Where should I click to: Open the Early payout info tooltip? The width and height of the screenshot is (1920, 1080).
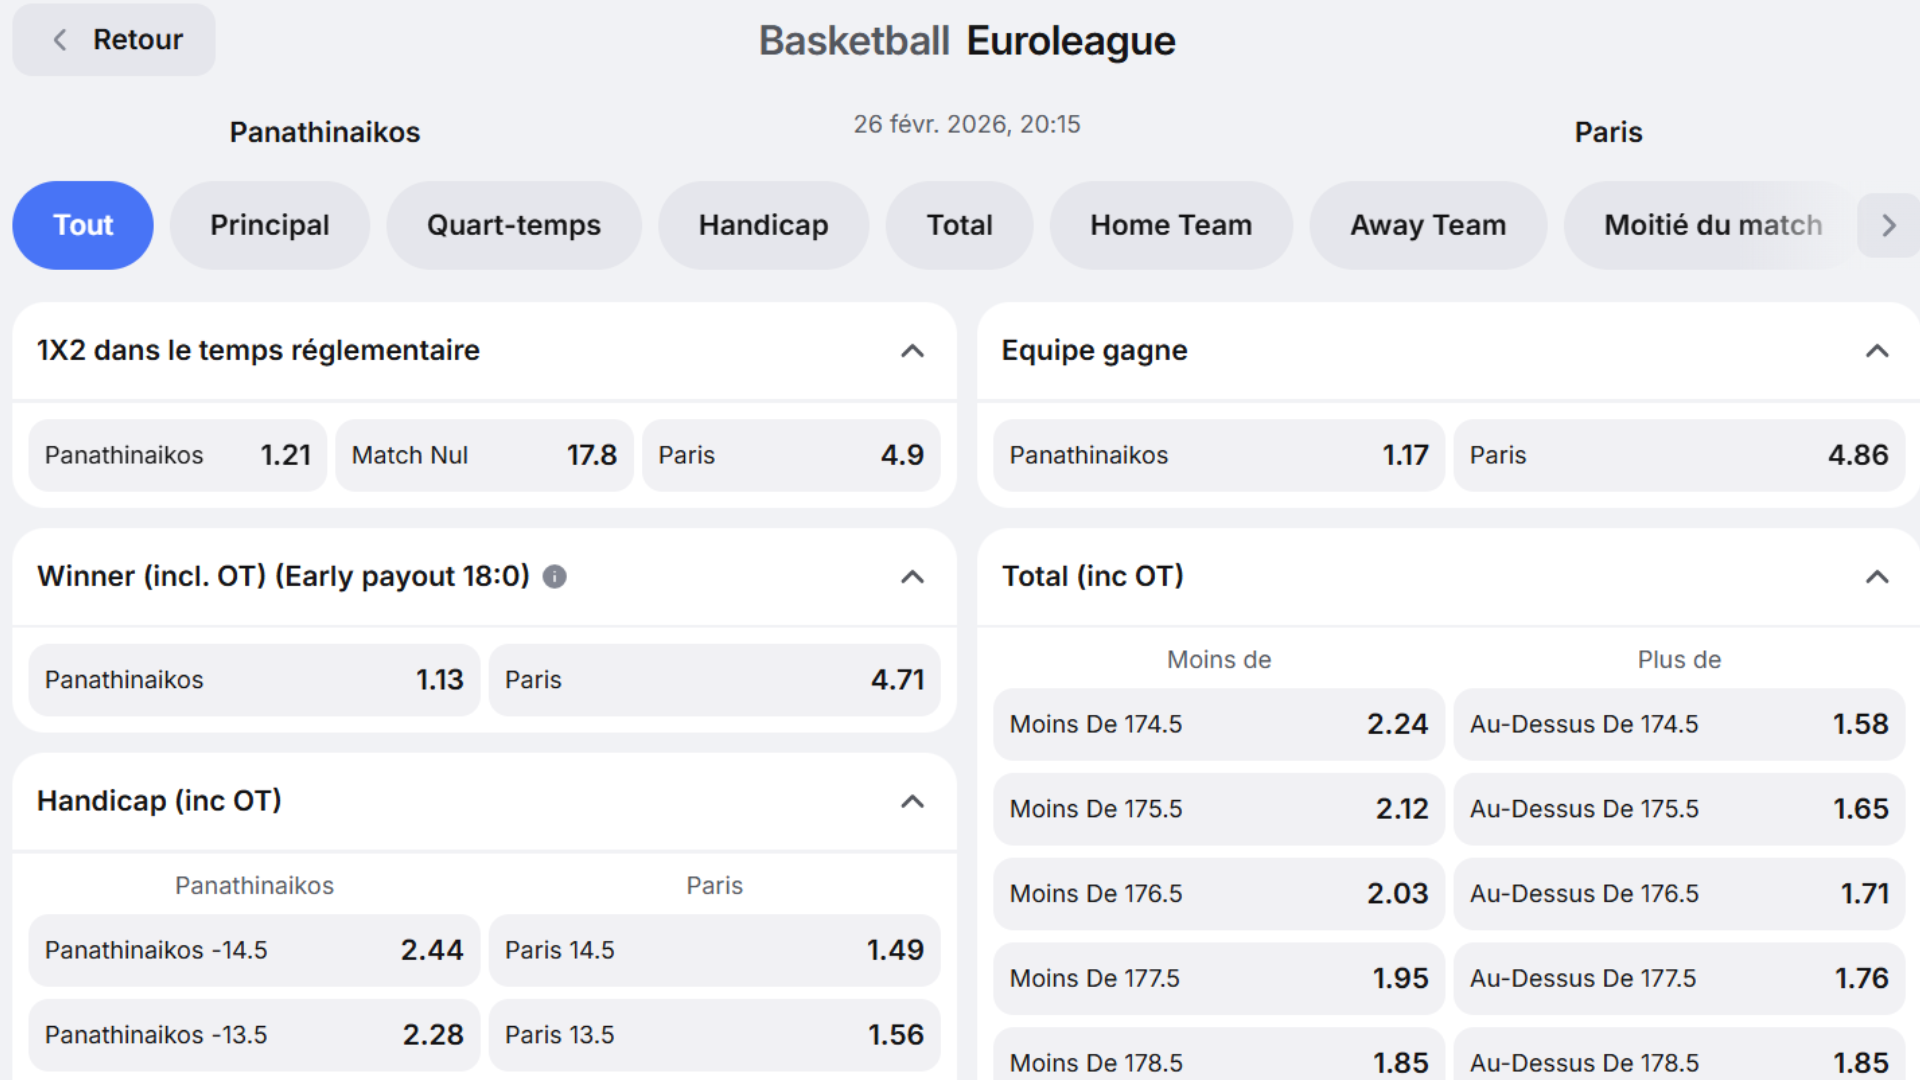pyautogui.click(x=554, y=577)
